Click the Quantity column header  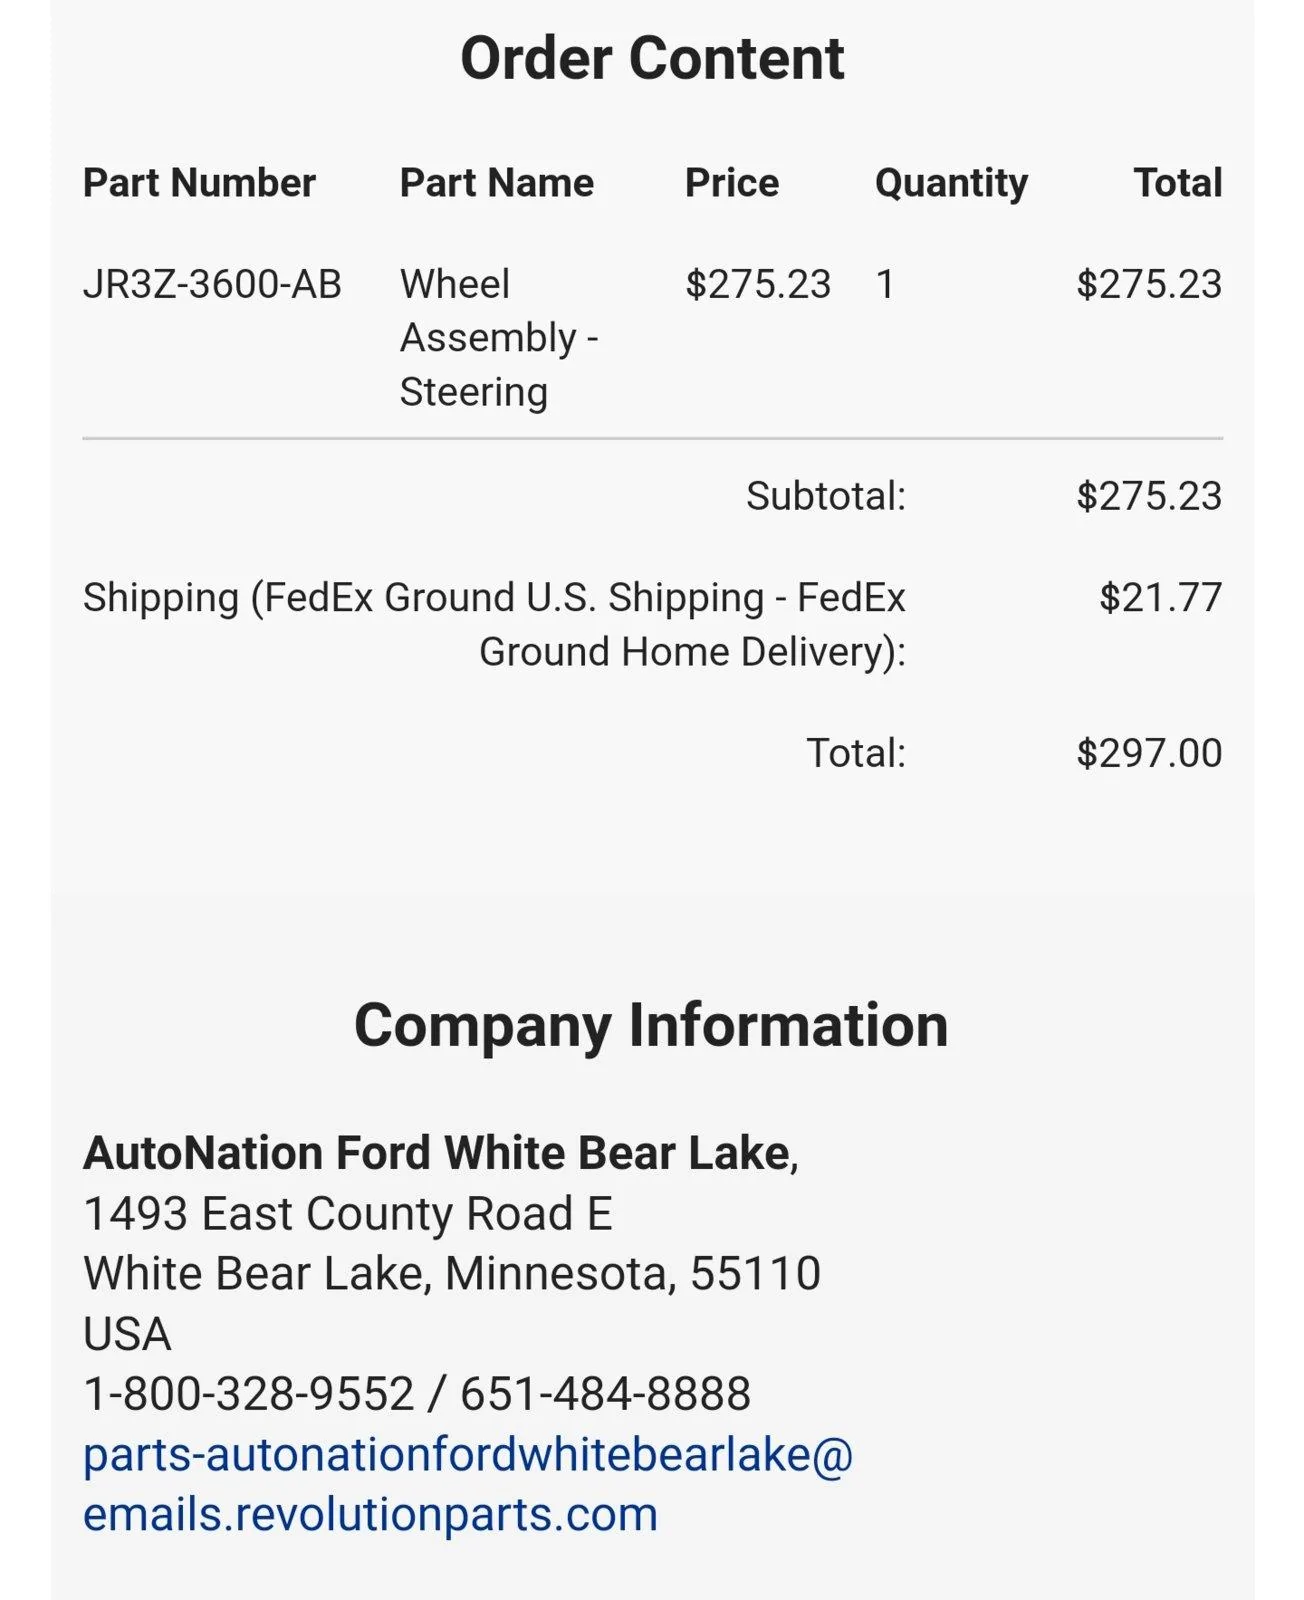951,184
